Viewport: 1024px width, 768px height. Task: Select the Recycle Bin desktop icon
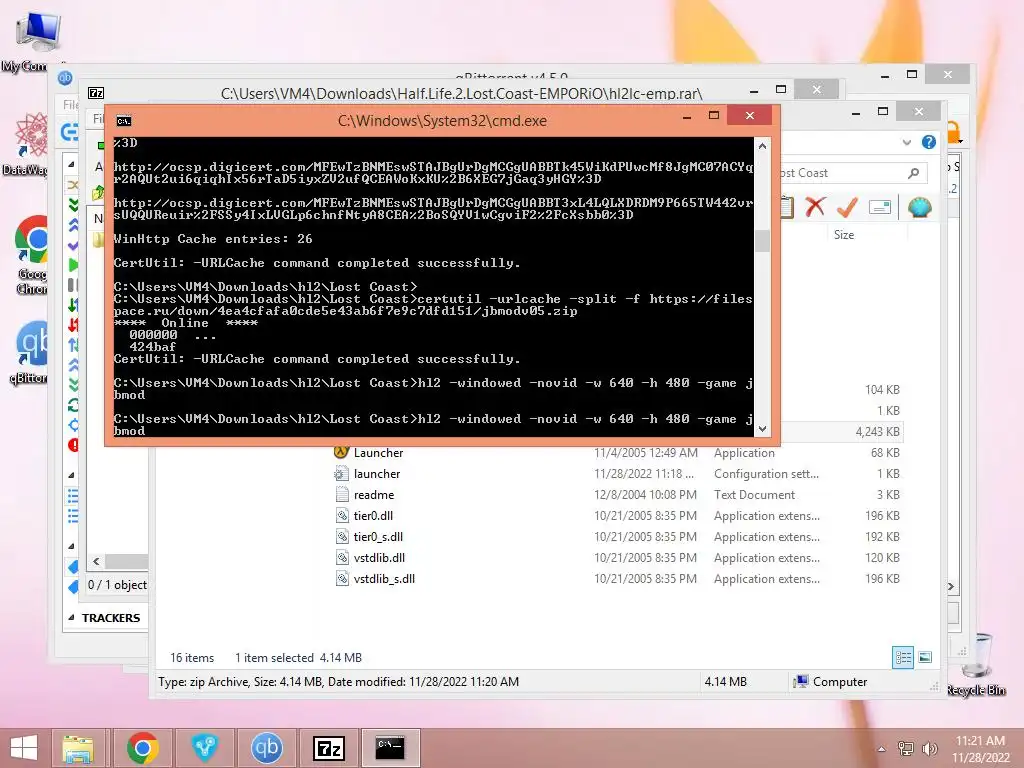coord(976,664)
